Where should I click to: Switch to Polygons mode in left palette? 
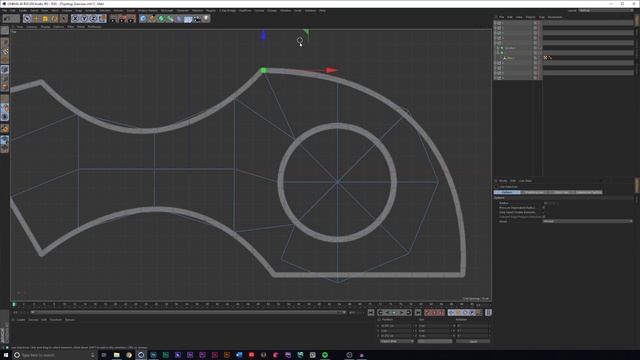[x=4, y=87]
